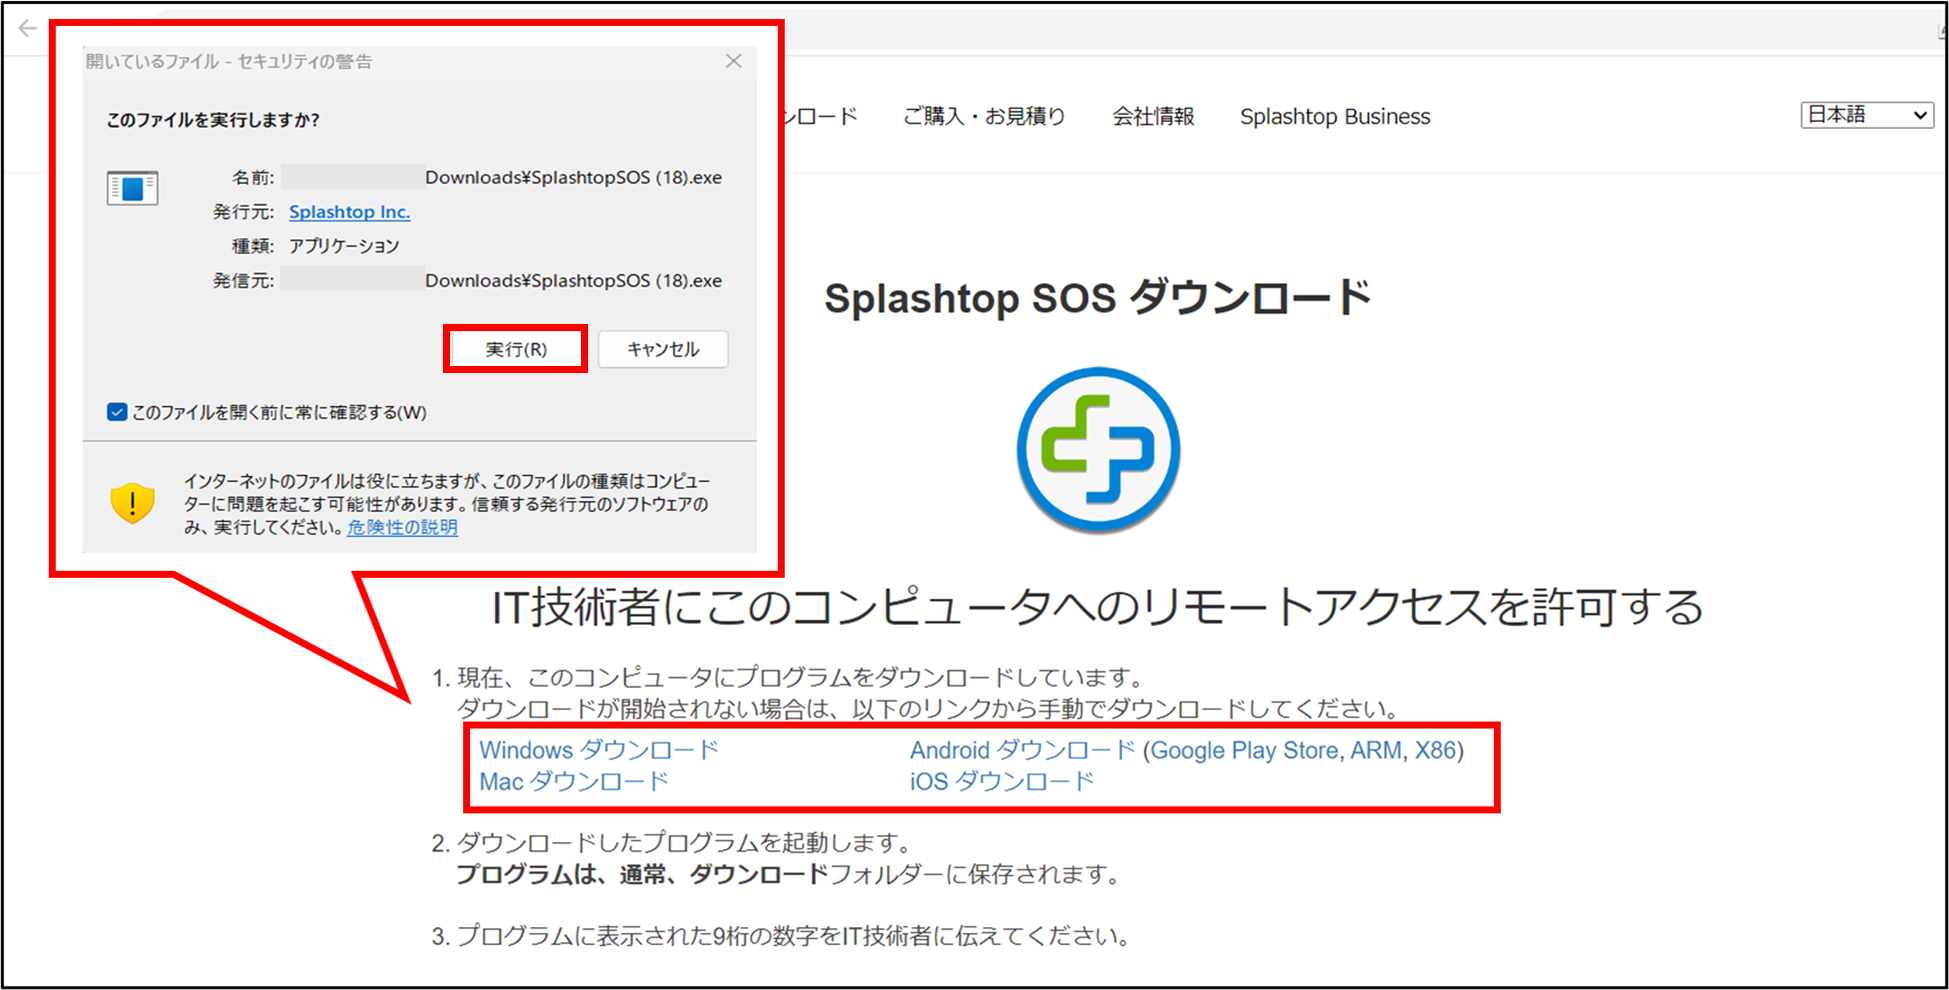The height and width of the screenshot is (990, 1949).
Task: Click the Splashtop SOS ダウンロード heading
Action: (1097, 298)
